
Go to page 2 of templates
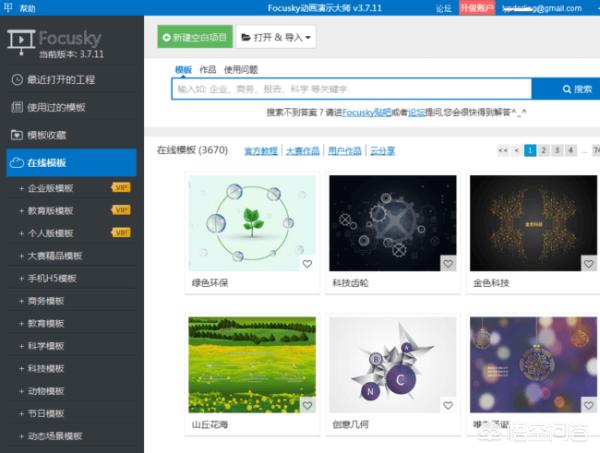click(543, 150)
